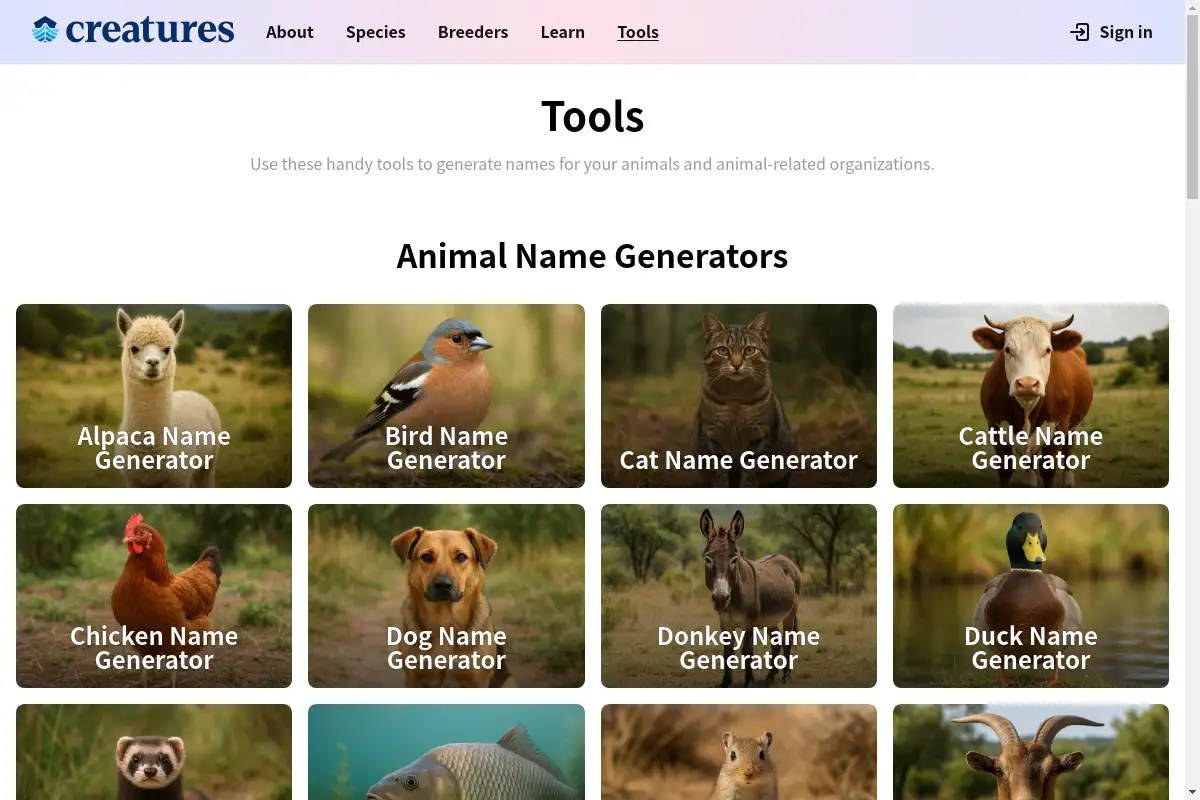The width and height of the screenshot is (1200, 800).
Task: Open the Dog Name Generator card
Action: [446, 596]
